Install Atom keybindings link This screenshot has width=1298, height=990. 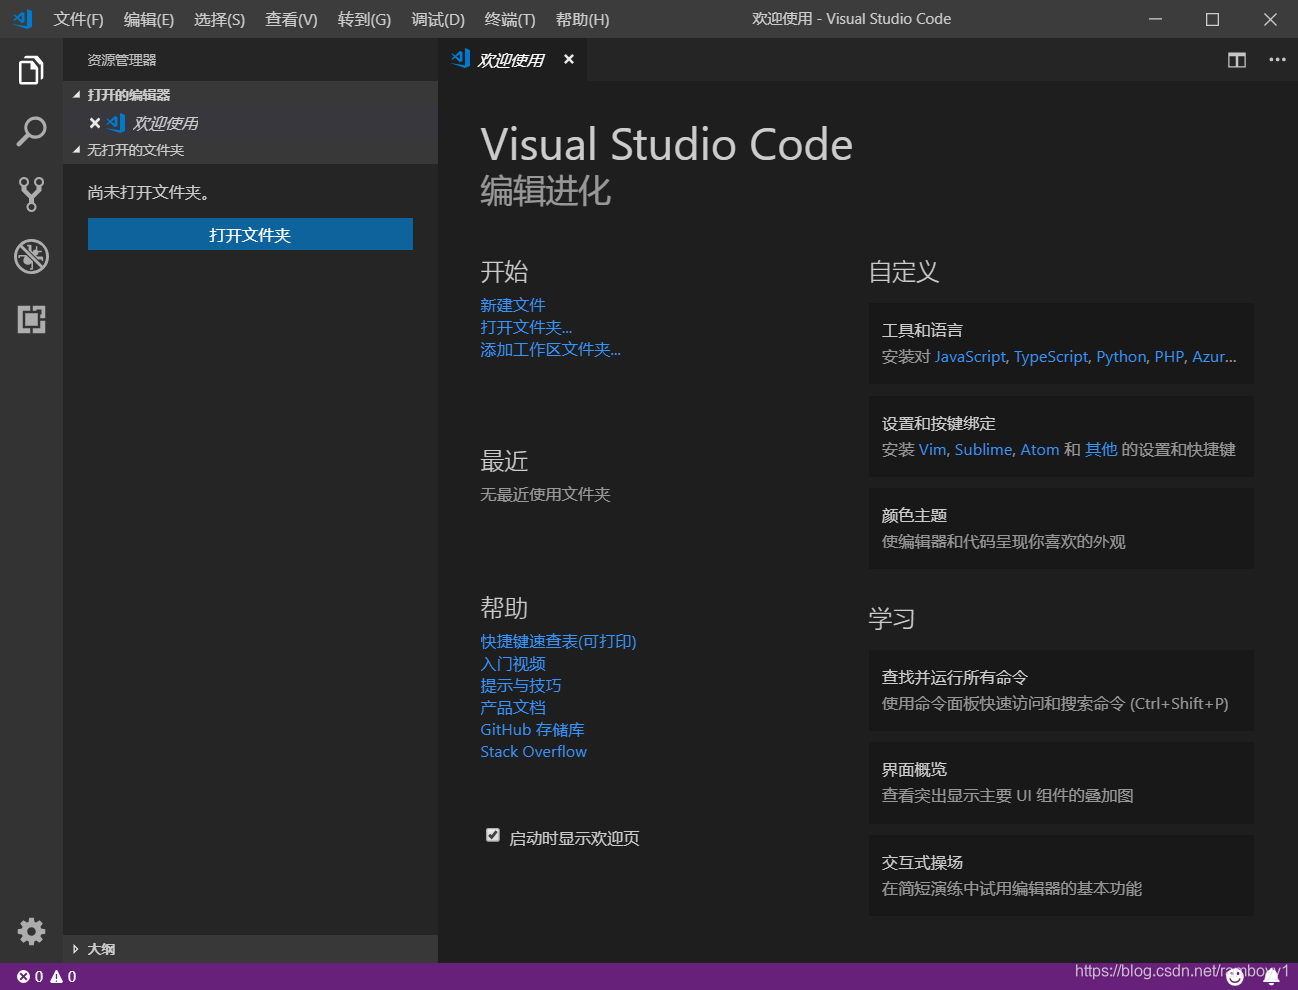point(1039,450)
